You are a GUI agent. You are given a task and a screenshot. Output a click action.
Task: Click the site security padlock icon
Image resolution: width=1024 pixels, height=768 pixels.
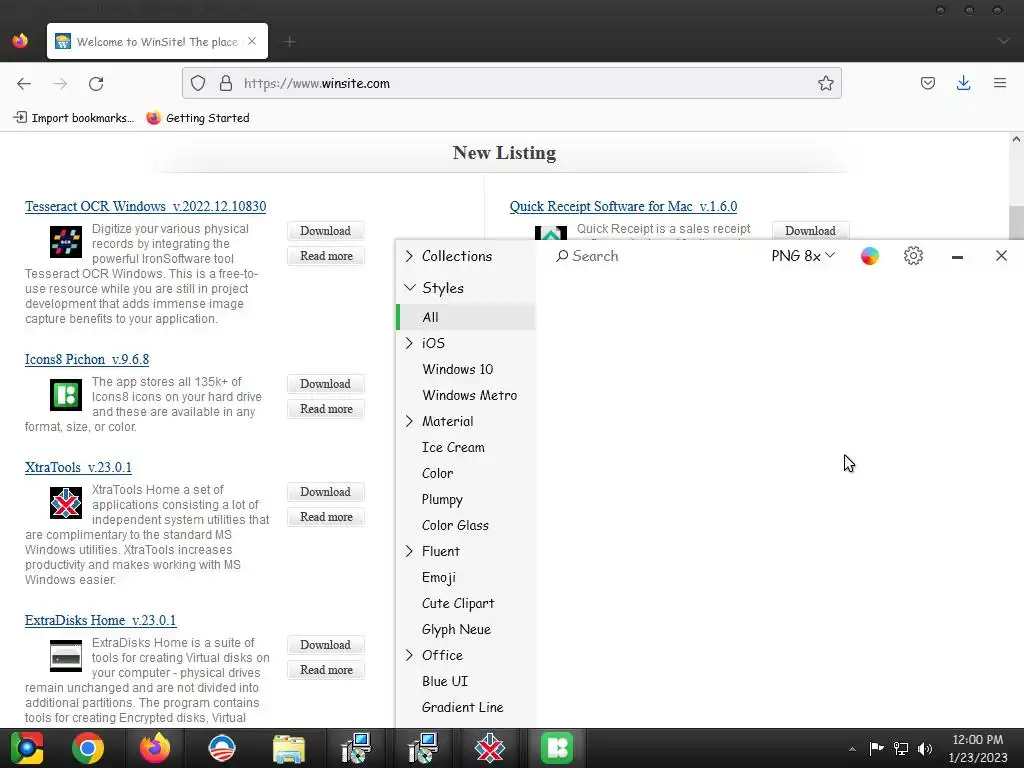226,84
